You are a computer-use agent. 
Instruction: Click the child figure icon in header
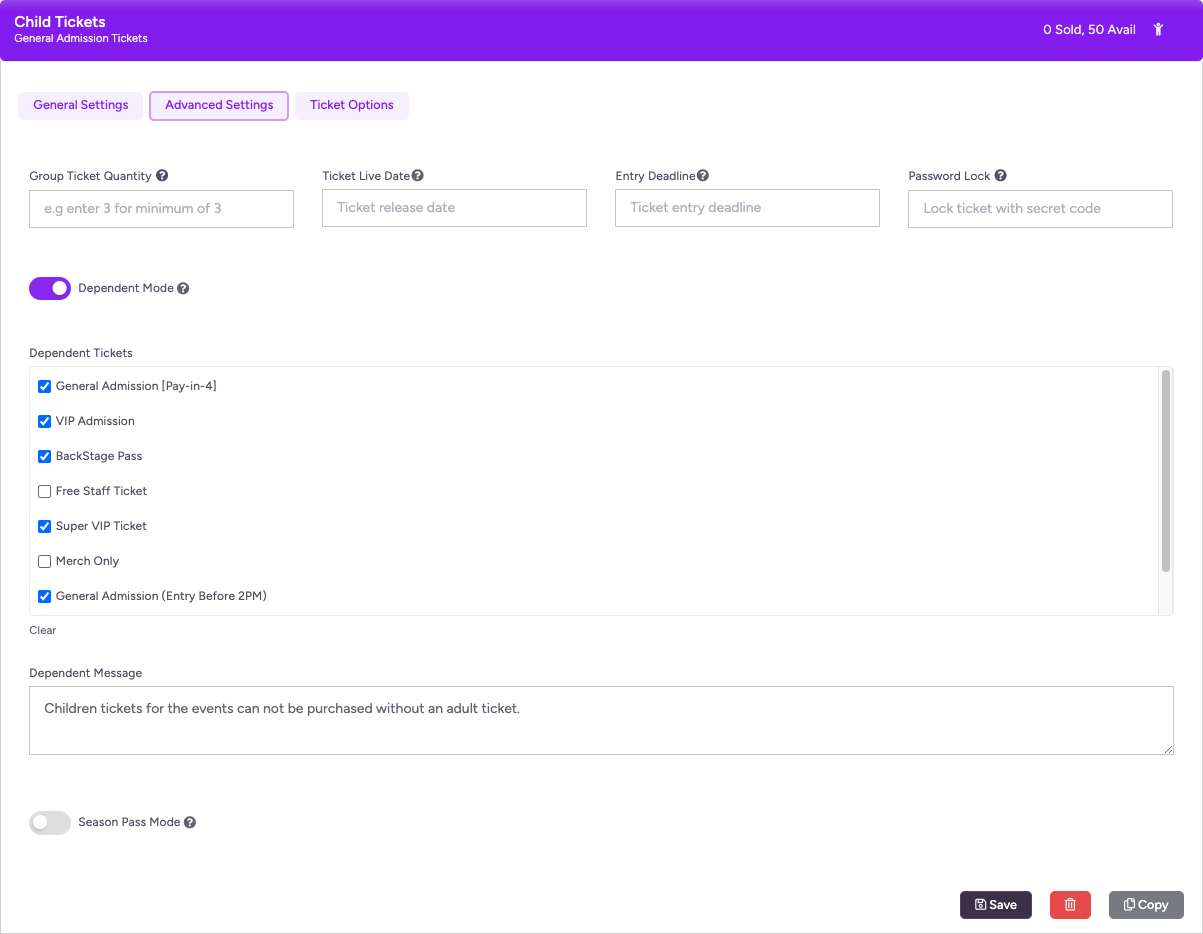(1158, 30)
